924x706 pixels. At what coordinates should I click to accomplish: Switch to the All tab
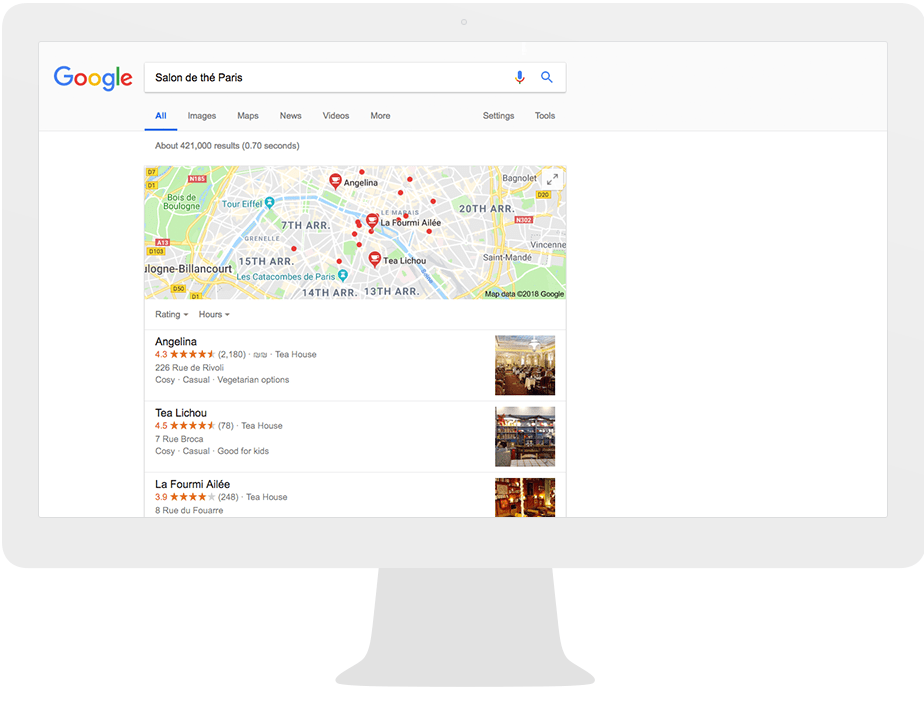(x=161, y=116)
